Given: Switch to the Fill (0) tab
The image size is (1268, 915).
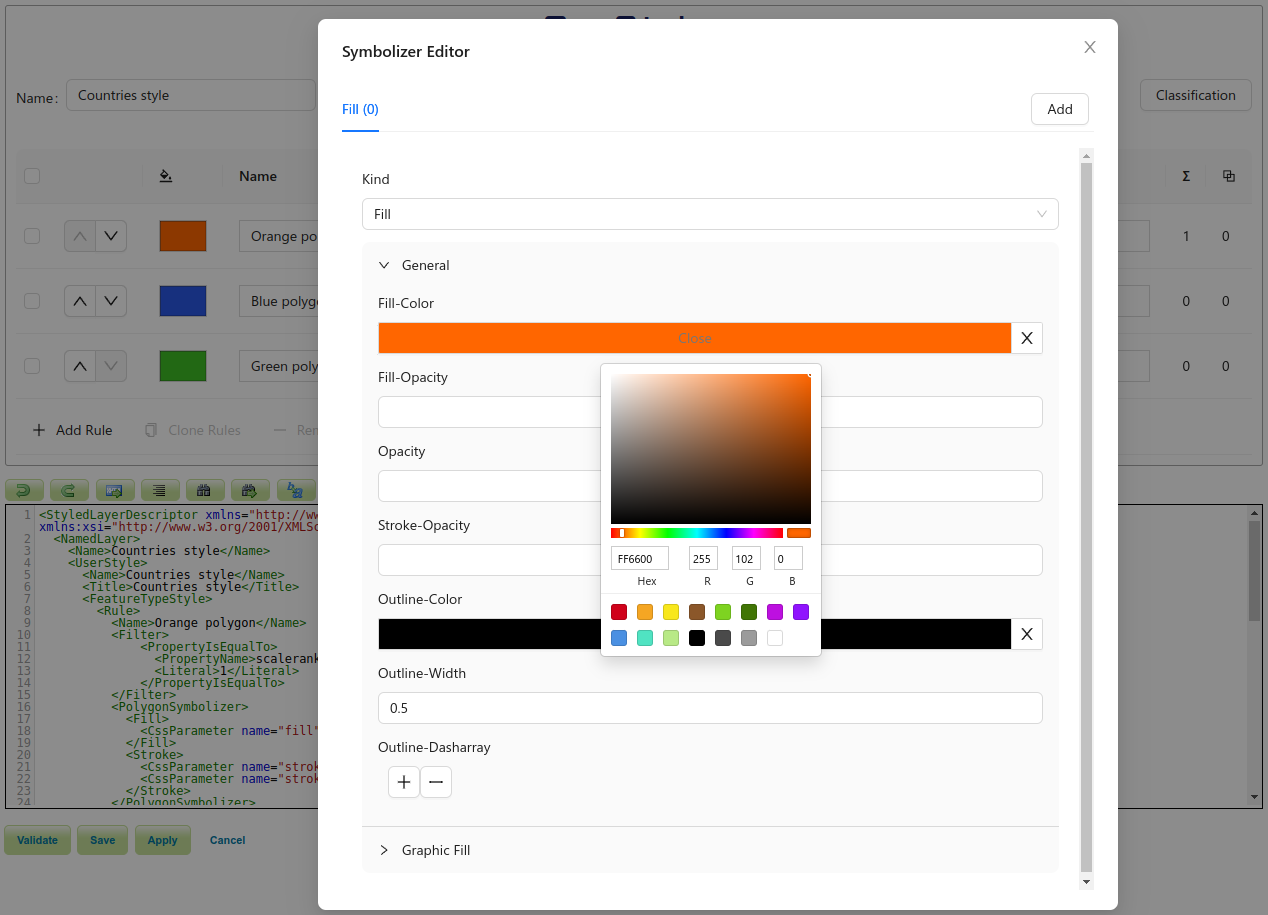Looking at the screenshot, I should click(x=360, y=109).
